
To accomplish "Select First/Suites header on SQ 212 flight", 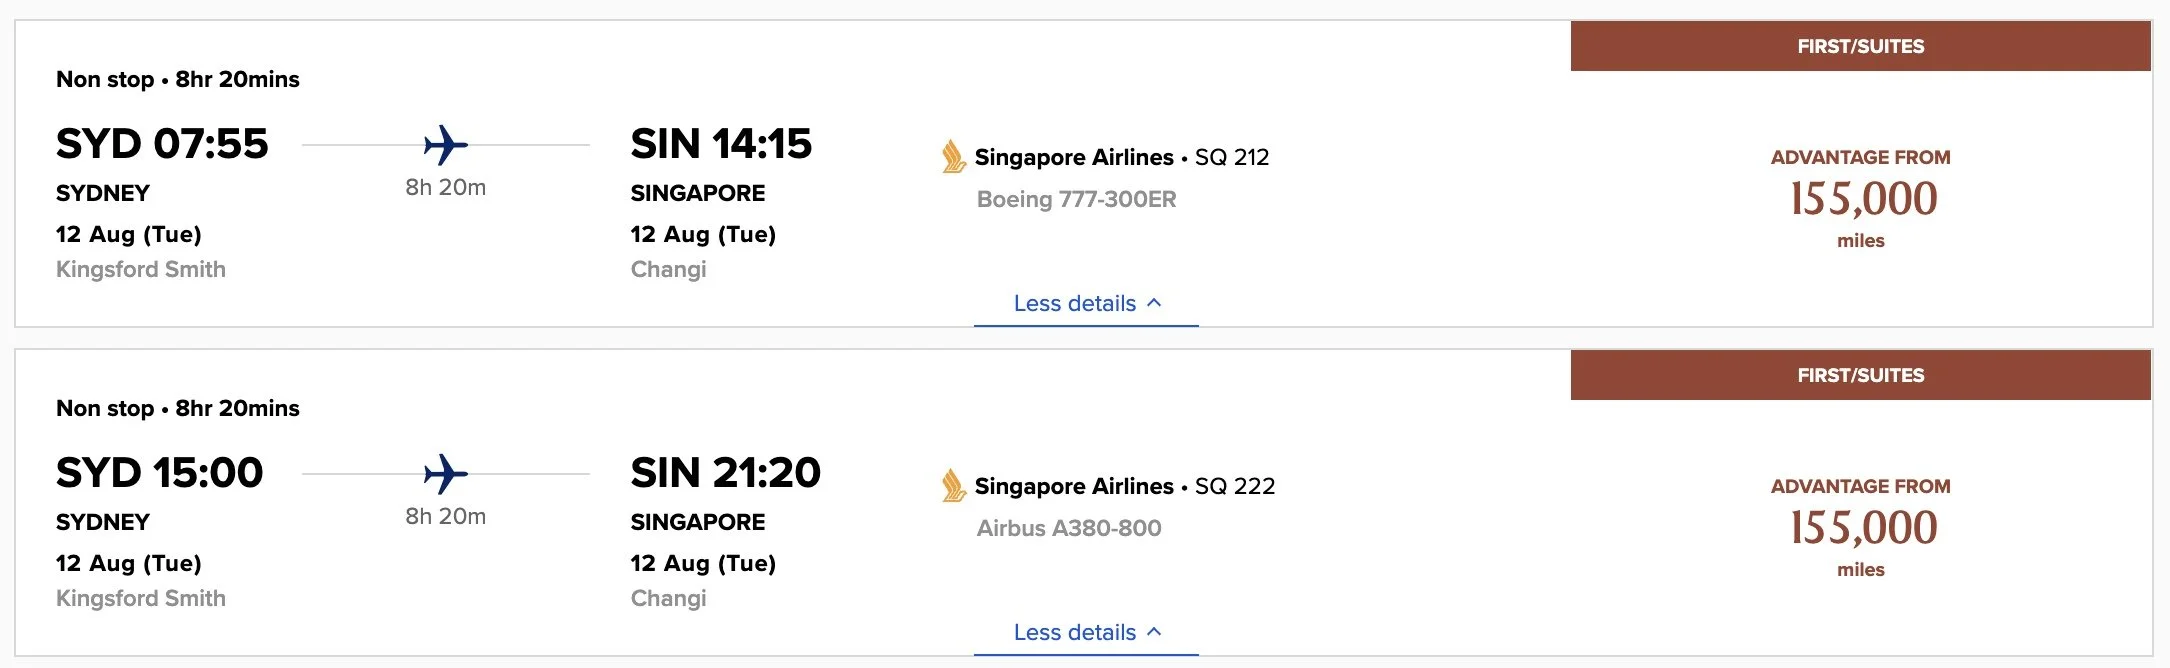I will [1860, 46].
